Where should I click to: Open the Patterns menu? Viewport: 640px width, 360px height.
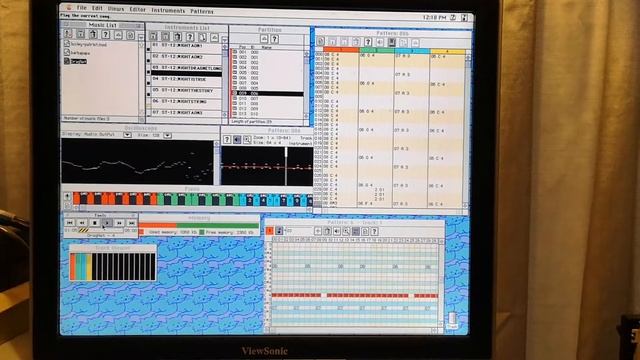point(202,11)
